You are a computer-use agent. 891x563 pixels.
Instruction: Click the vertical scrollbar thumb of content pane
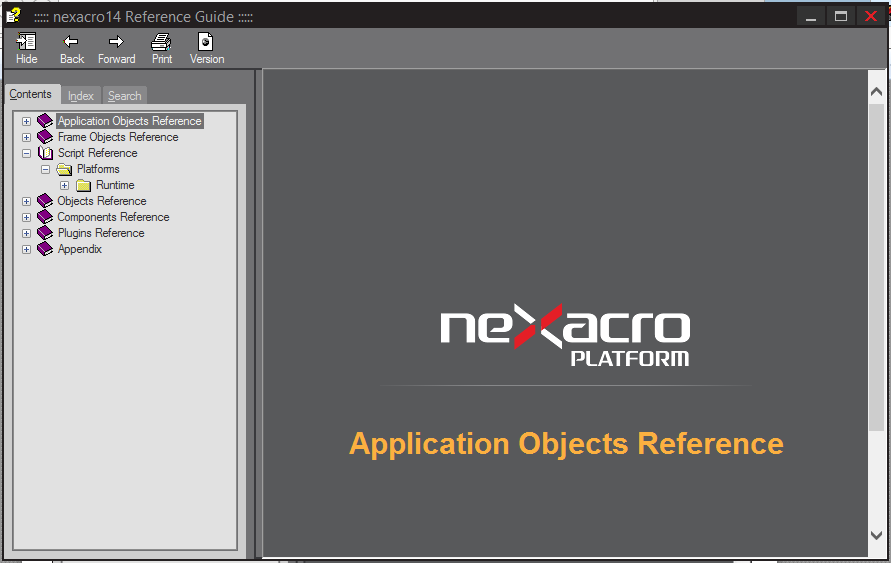point(876,267)
